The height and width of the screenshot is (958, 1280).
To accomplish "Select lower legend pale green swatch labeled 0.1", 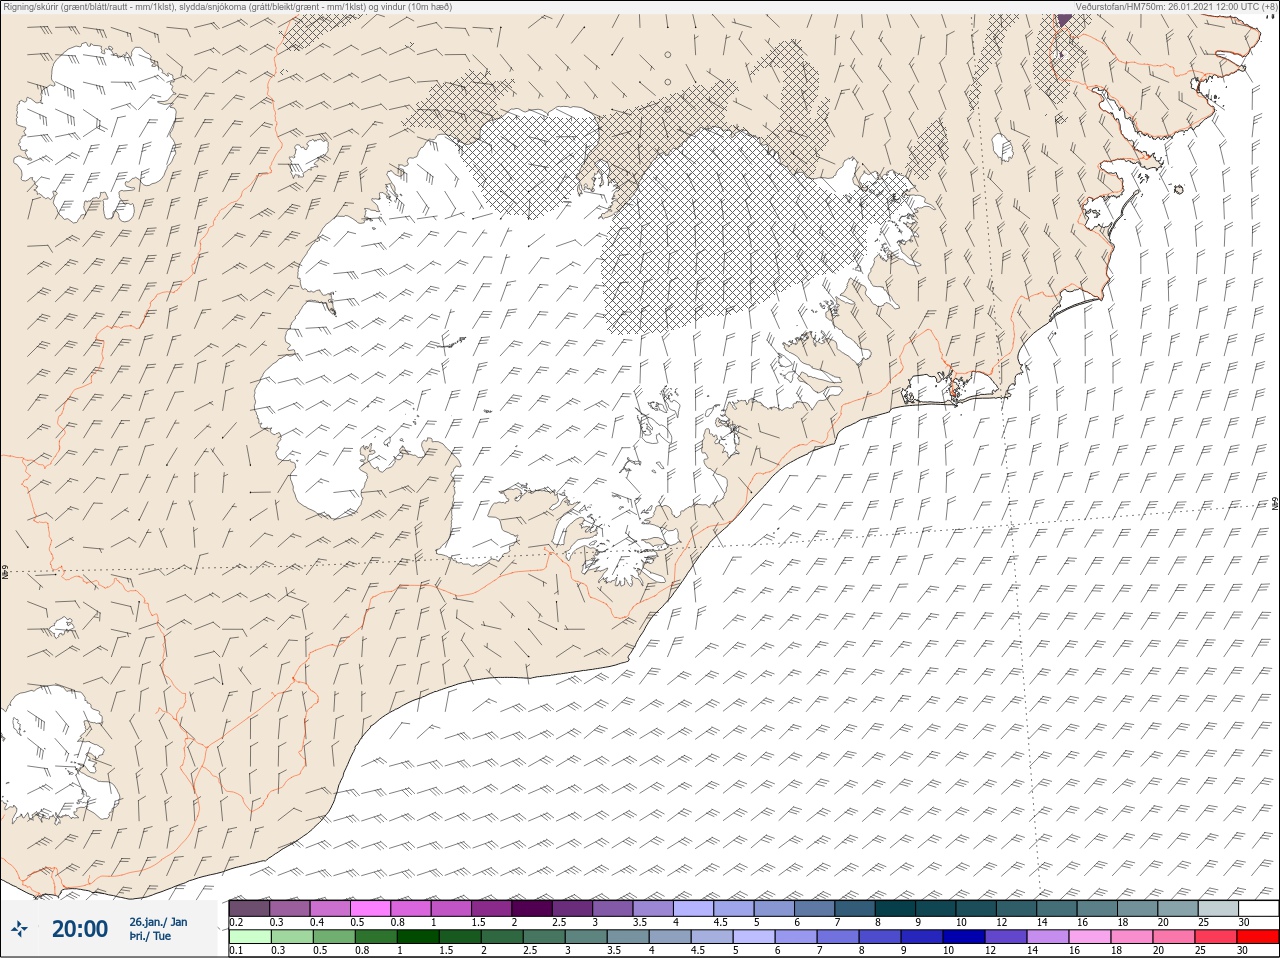I will pos(249,937).
